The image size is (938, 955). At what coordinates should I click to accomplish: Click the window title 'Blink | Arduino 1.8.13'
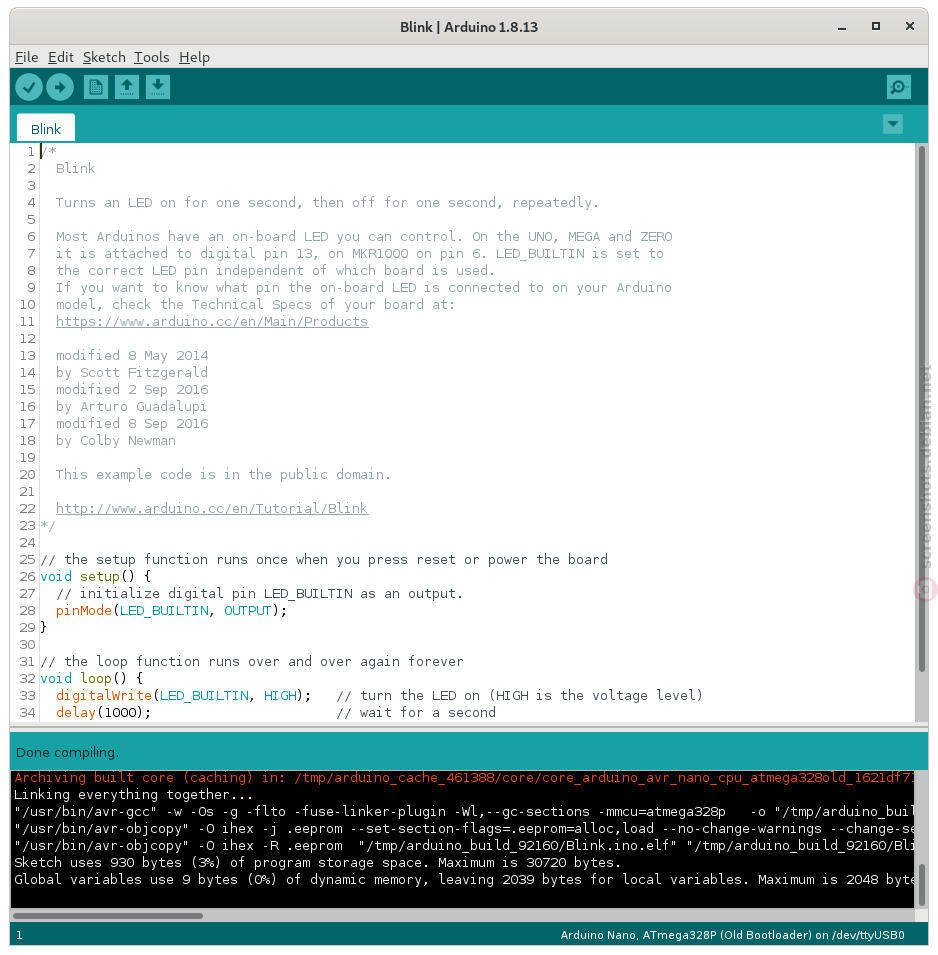point(469,27)
